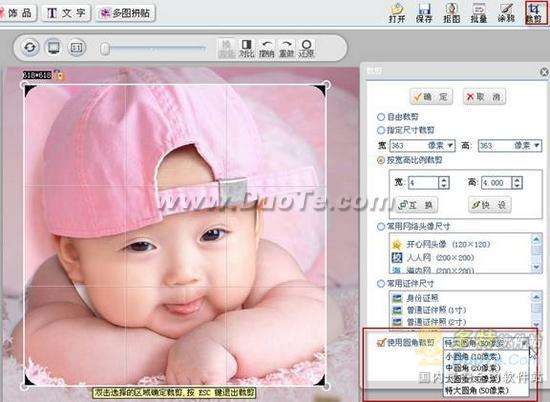This screenshot has height=402, width=550.
Task: Click the zoom slider handle
Action: click(105, 49)
